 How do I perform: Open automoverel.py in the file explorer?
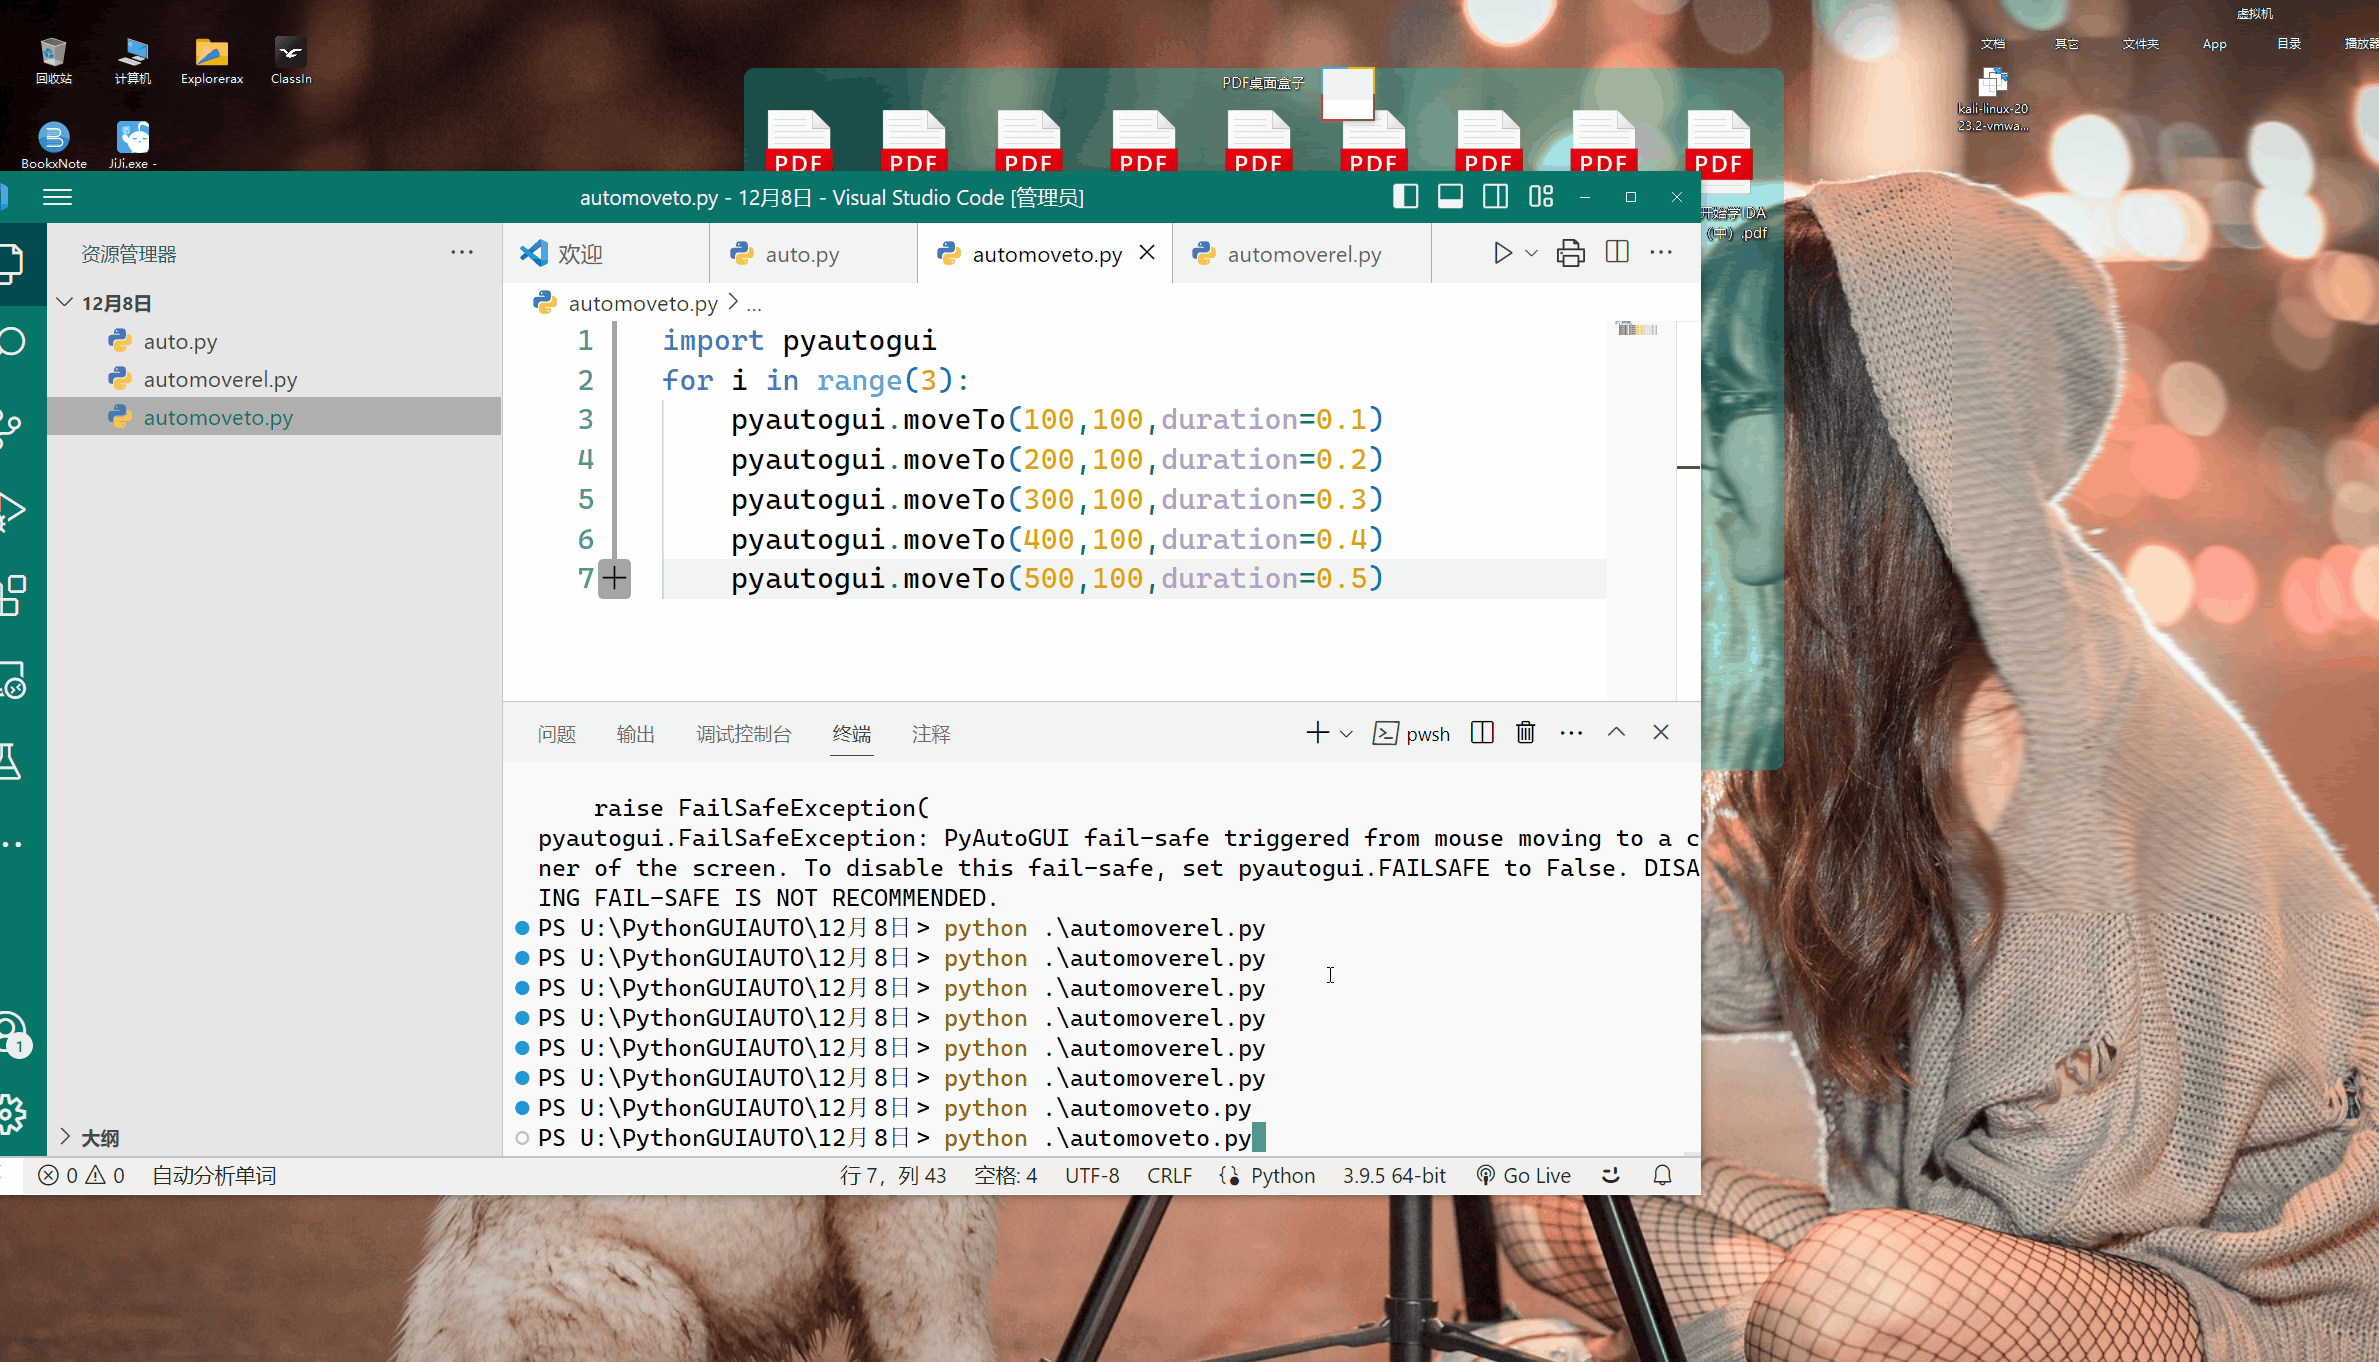274,379
